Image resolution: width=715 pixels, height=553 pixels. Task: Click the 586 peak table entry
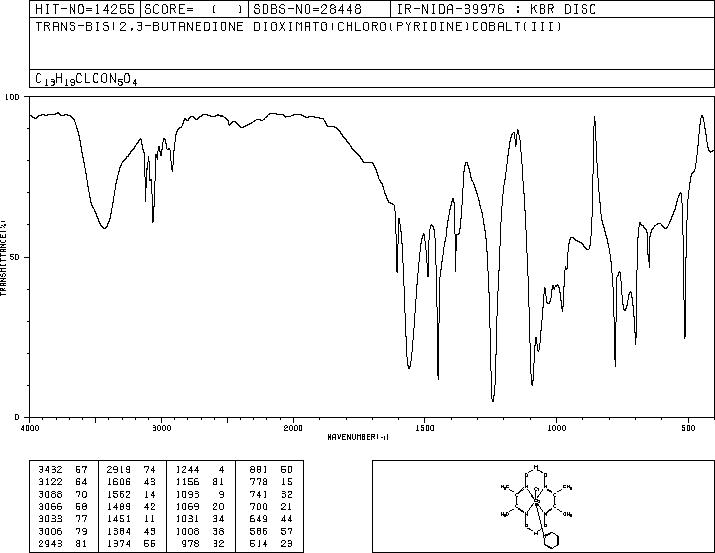271,531
